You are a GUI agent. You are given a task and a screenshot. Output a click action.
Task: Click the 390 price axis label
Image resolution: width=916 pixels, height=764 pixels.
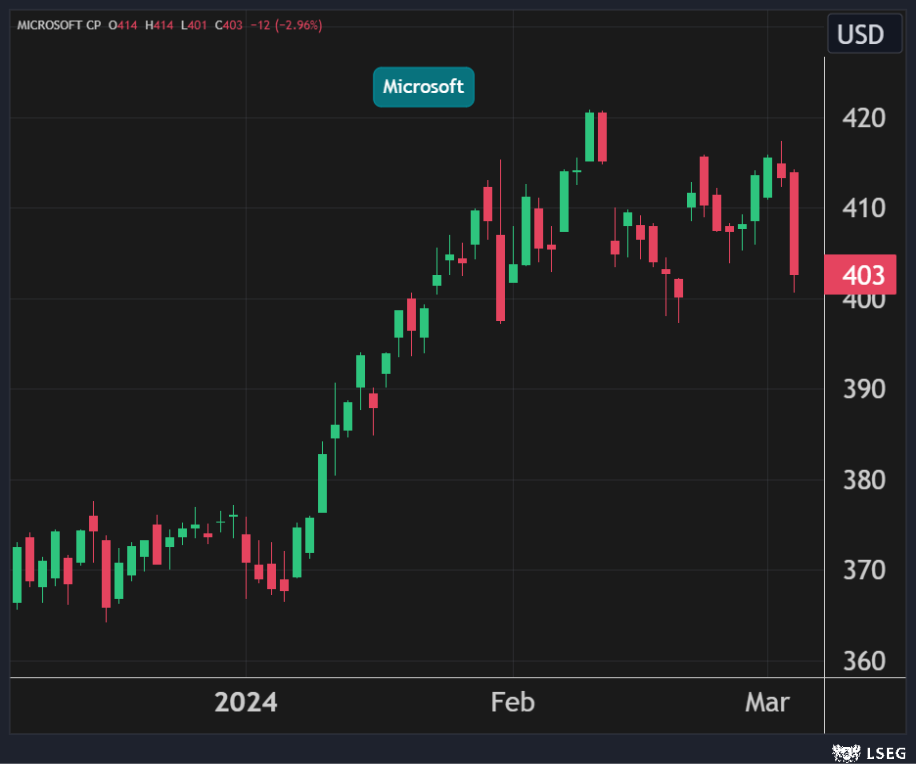coord(864,390)
